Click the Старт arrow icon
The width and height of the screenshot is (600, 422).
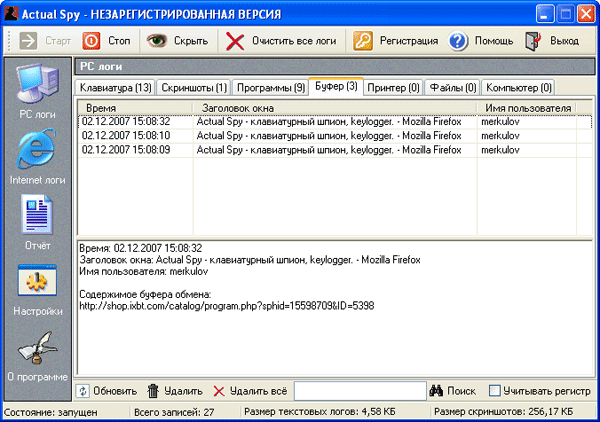pos(28,41)
